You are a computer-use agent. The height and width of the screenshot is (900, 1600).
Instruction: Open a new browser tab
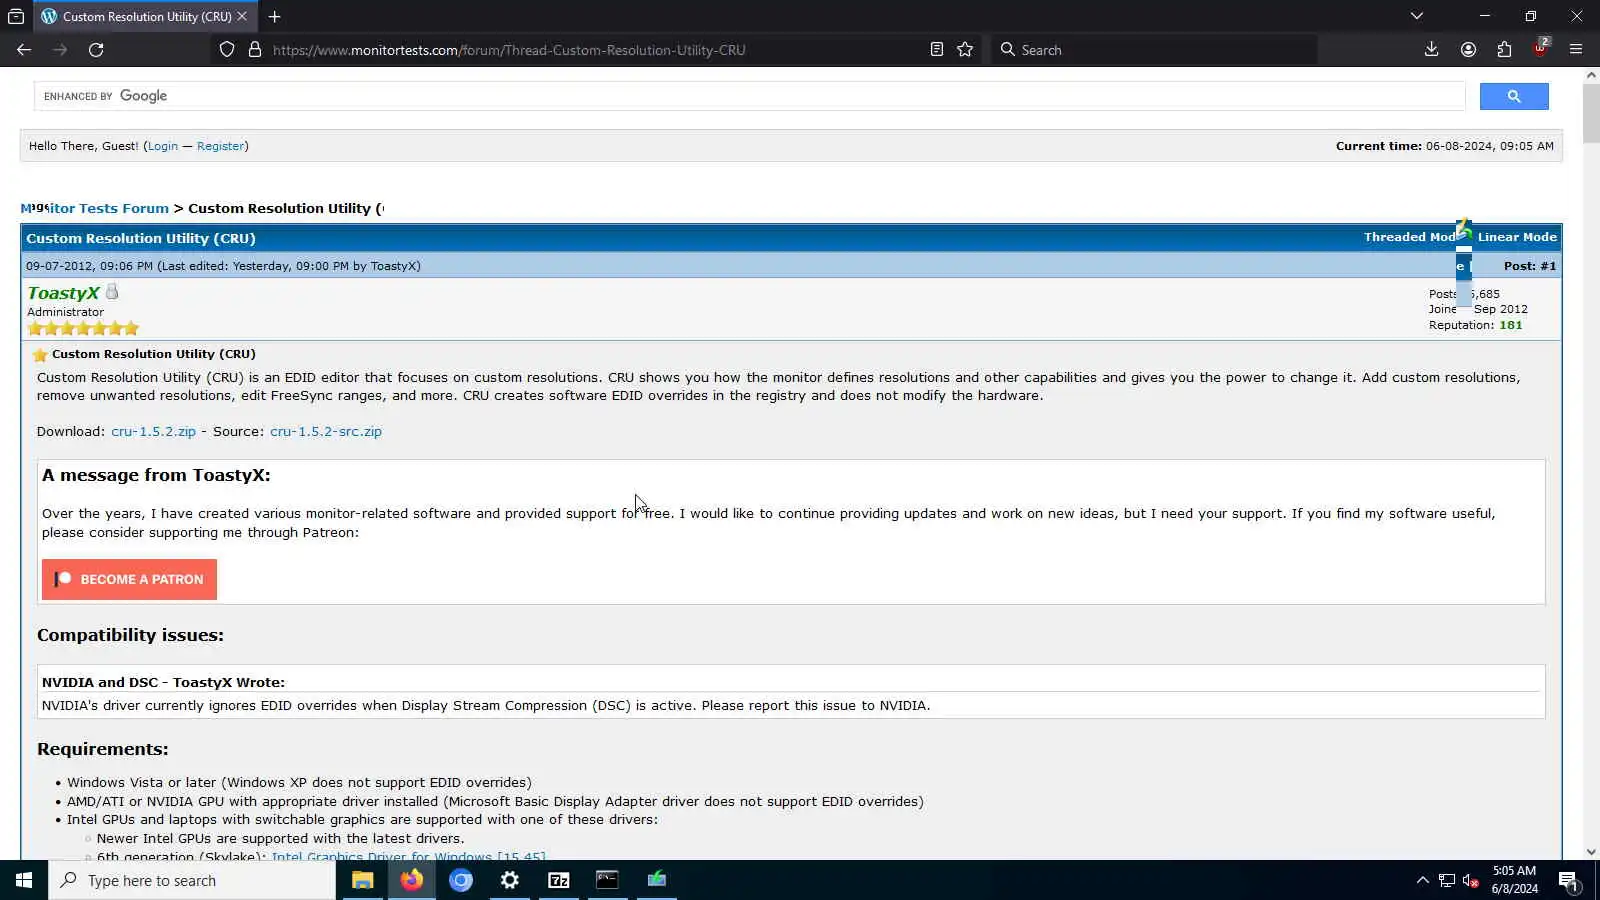coord(274,16)
